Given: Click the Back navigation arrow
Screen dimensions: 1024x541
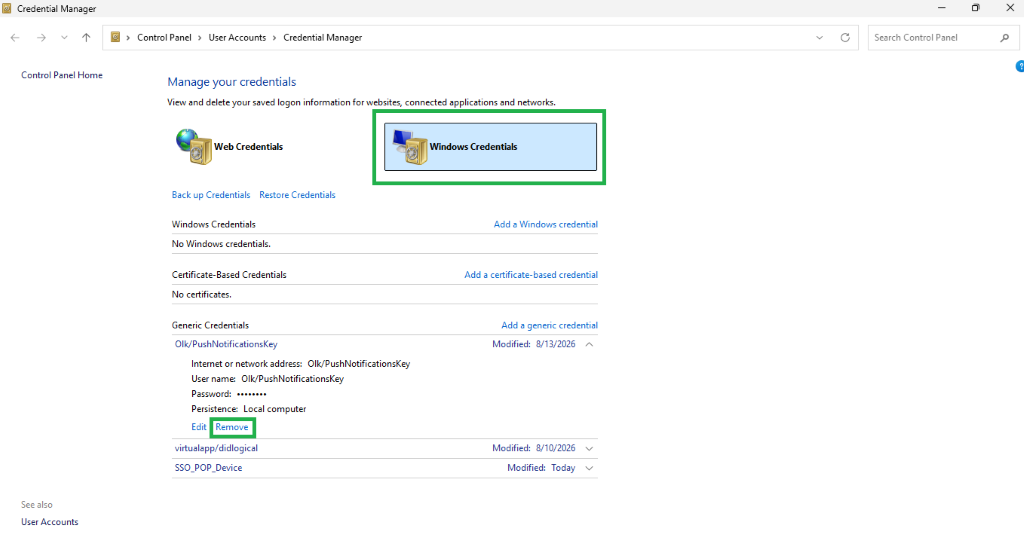Looking at the screenshot, I should (x=15, y=38).
